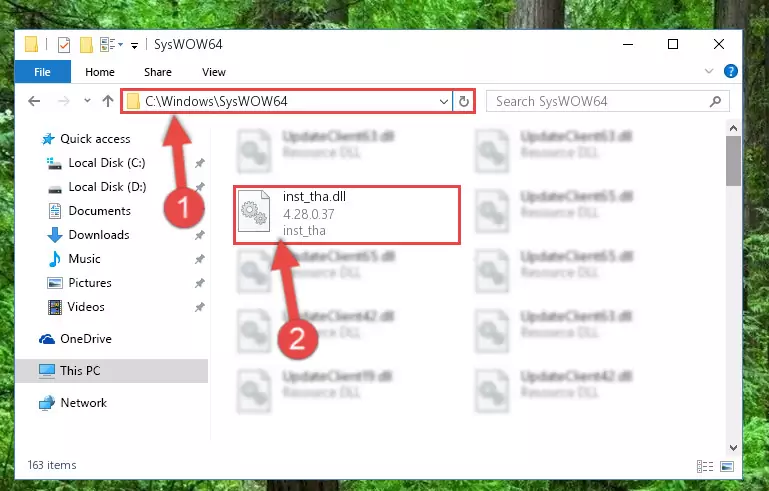Open Documents in navigation pane
The height and width of the screenshot is (491, 769).
click(100, 211)
